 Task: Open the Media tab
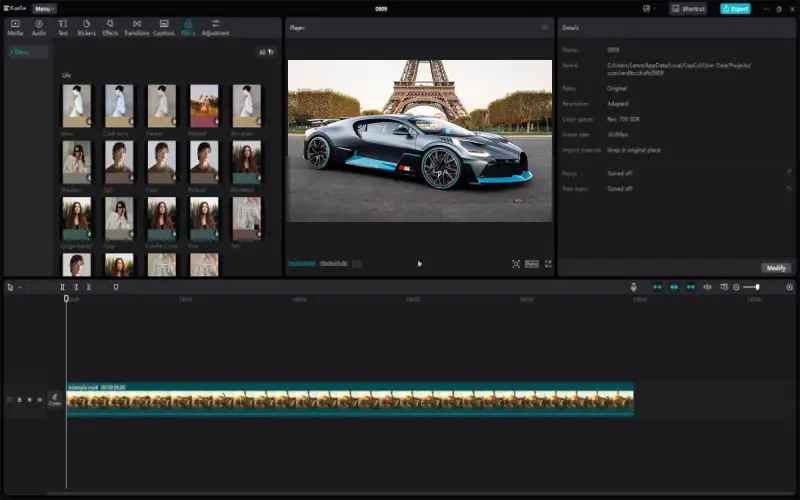click(15, 28)
